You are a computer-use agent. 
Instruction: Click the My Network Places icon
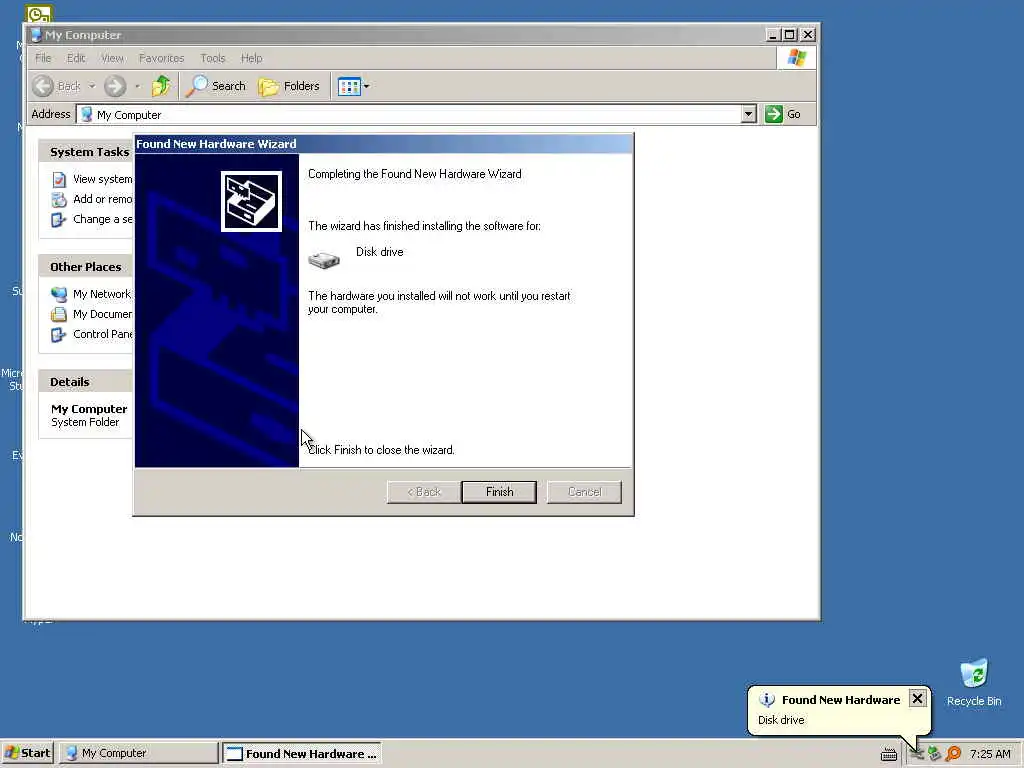[x=59, y=295]
